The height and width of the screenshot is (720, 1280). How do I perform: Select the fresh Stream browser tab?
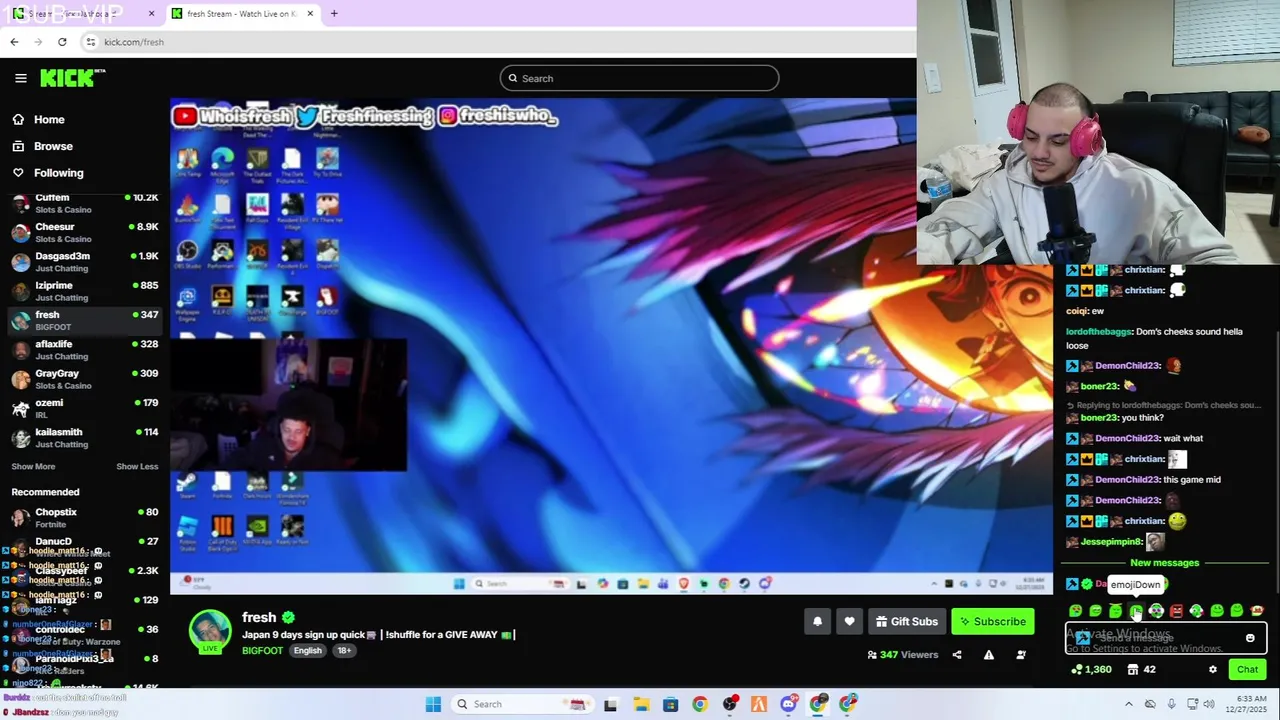[243, 14]
